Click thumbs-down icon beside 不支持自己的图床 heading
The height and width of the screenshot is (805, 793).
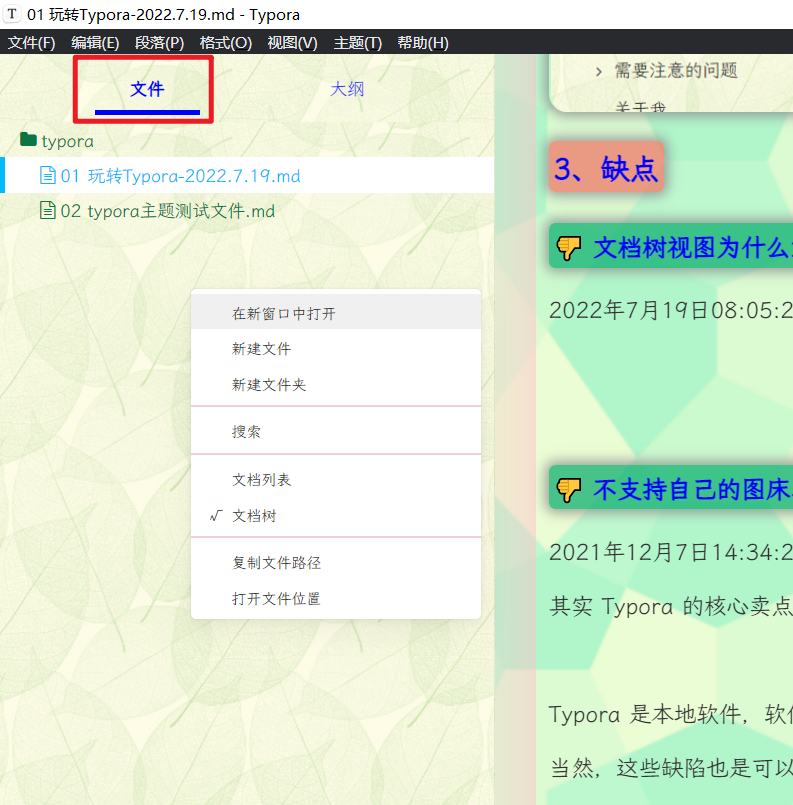coord(569,489)
